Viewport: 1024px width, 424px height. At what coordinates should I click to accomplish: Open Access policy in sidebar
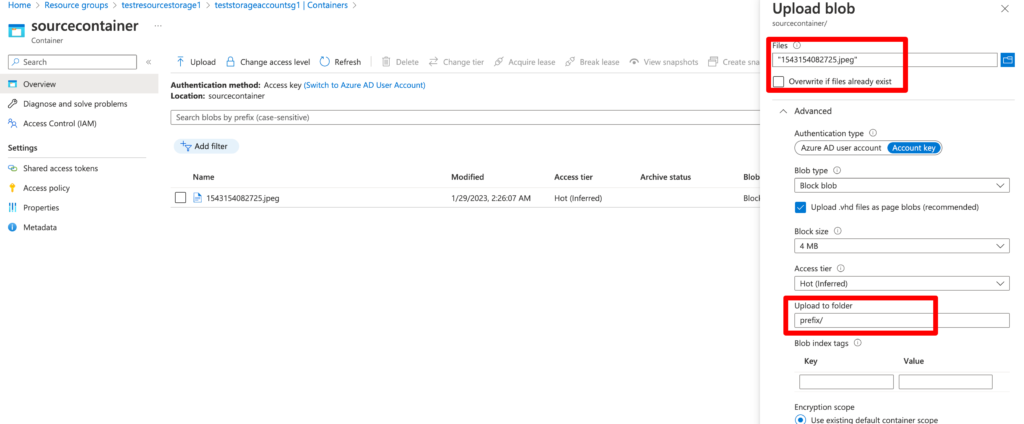tap(46, 188)
